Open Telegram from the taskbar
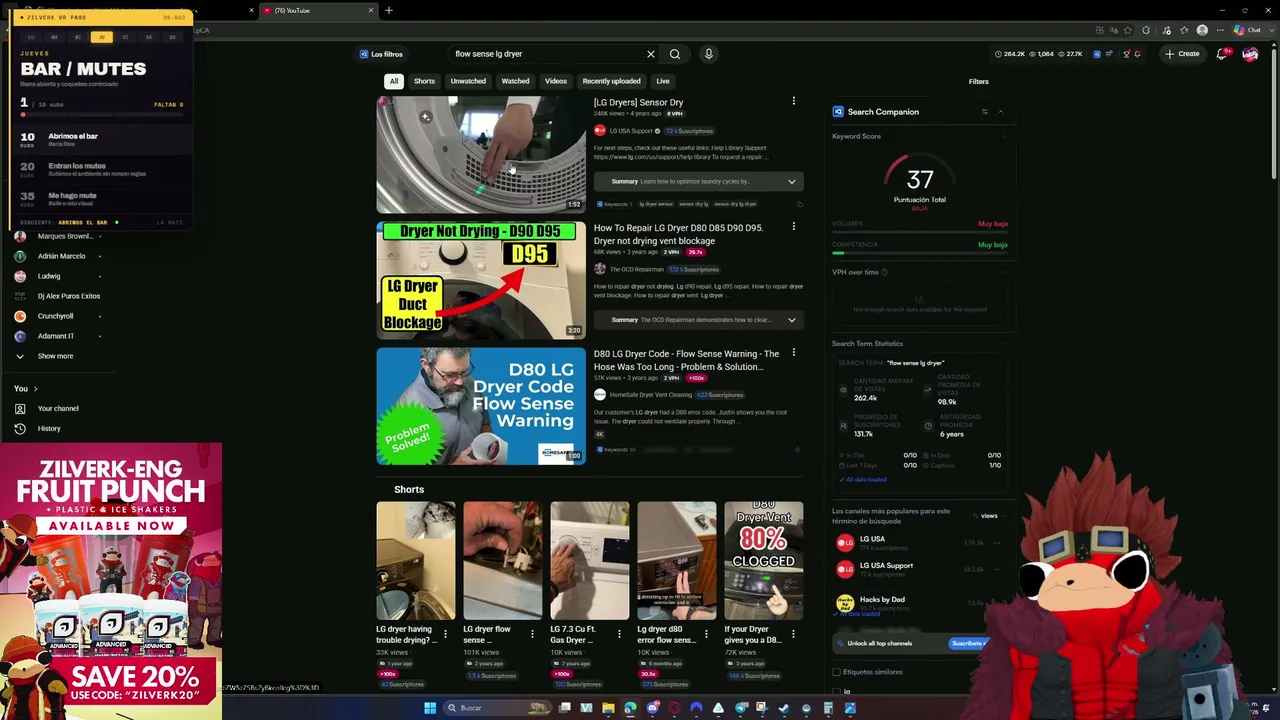This screenshot has height=720, width=1280. tap(741, 708)
